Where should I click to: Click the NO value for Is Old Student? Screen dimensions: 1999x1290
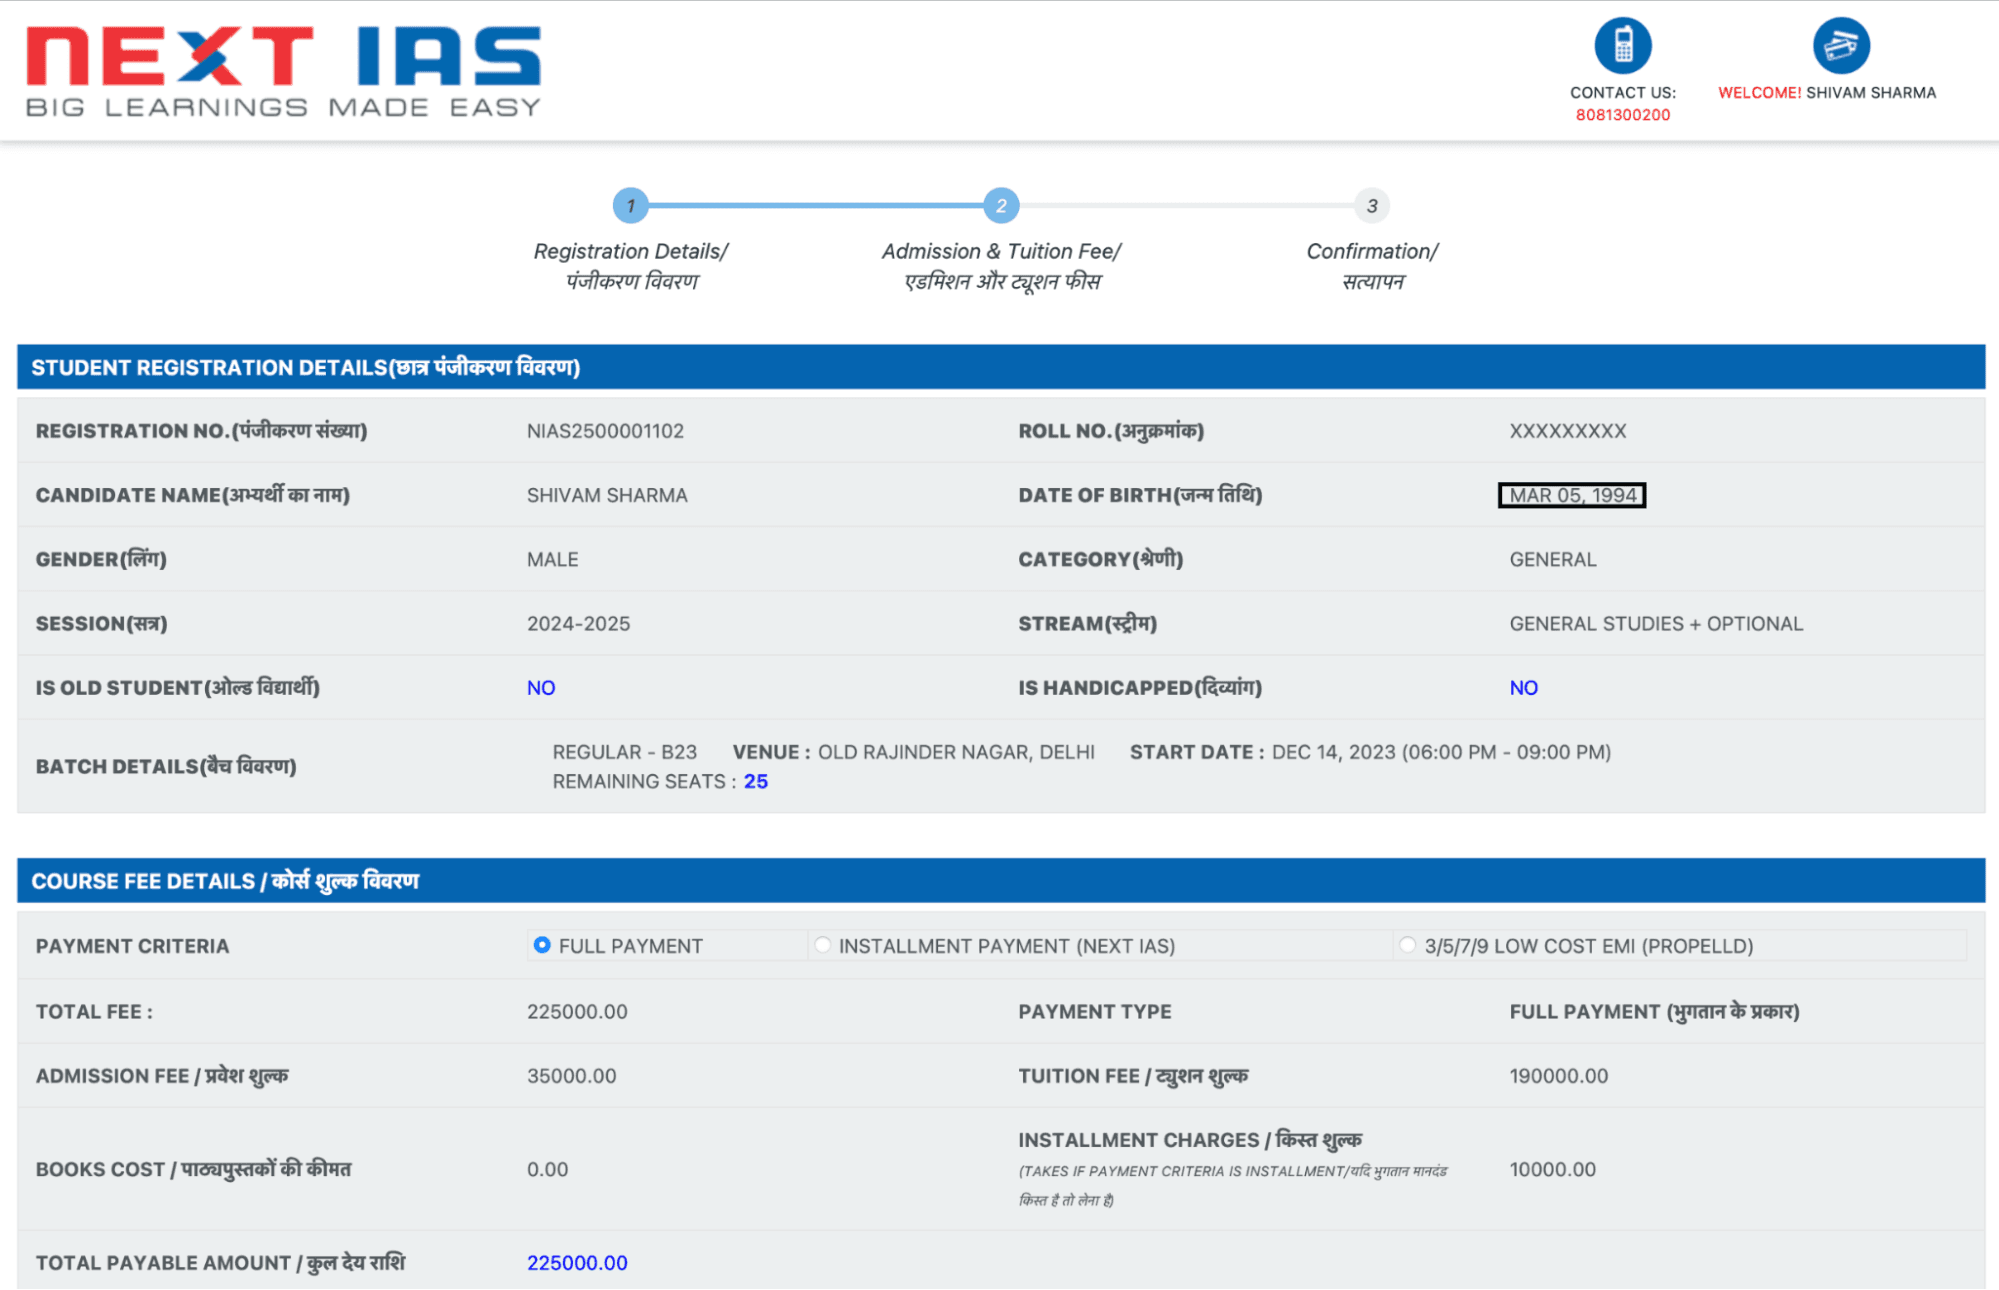[541, 688]
